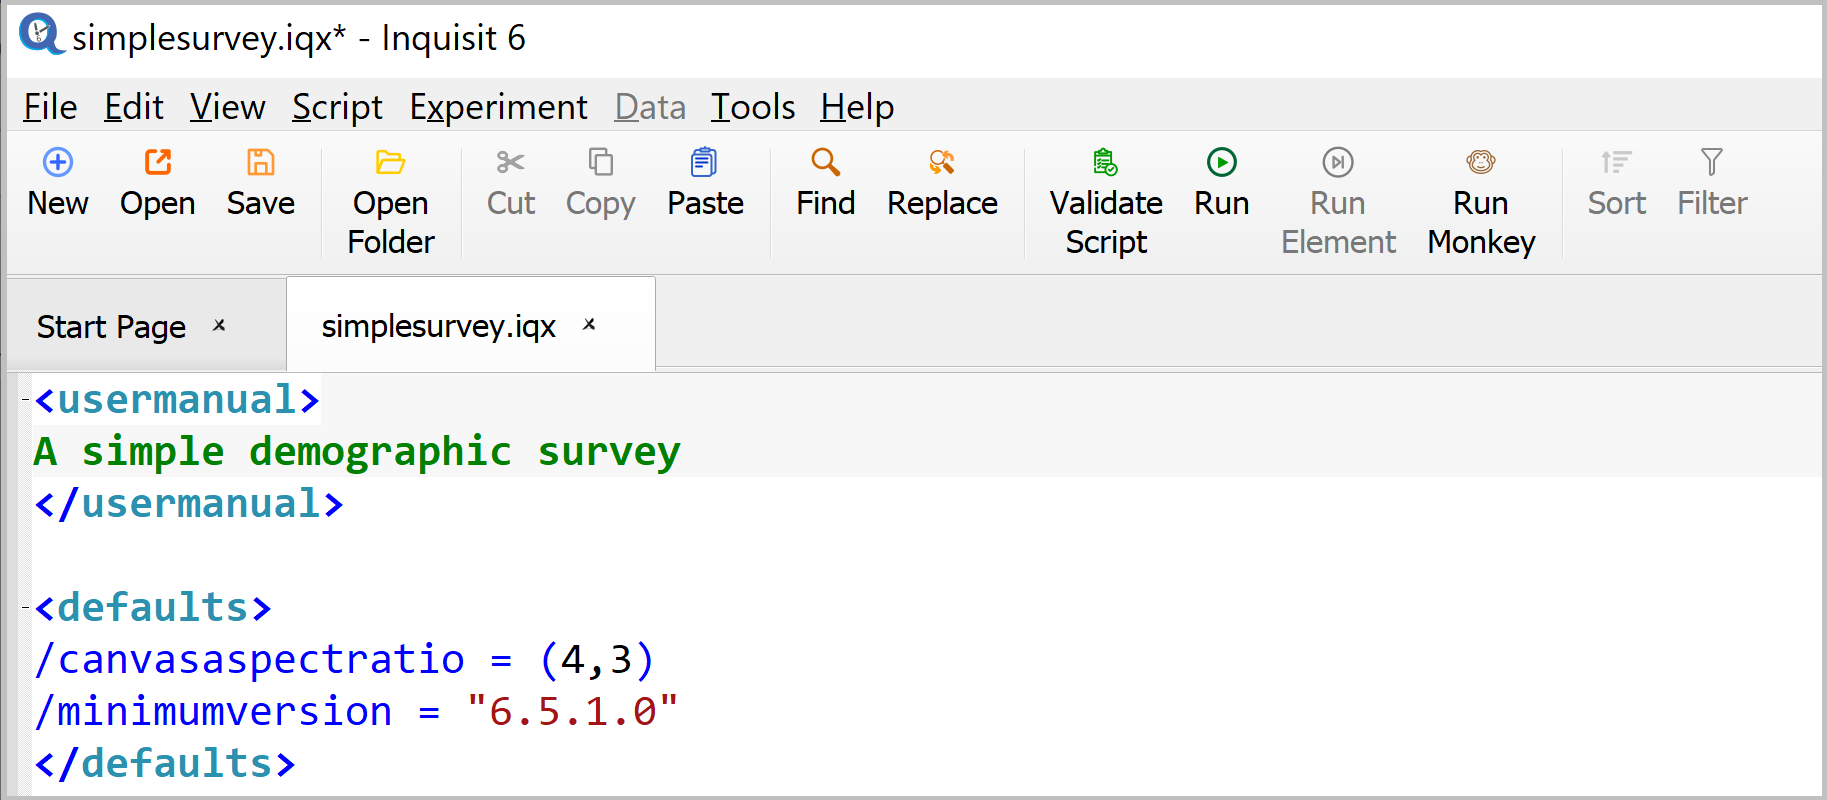Open the Data menu
Viewport: 1827px width, 800px height.
[650, 106]
